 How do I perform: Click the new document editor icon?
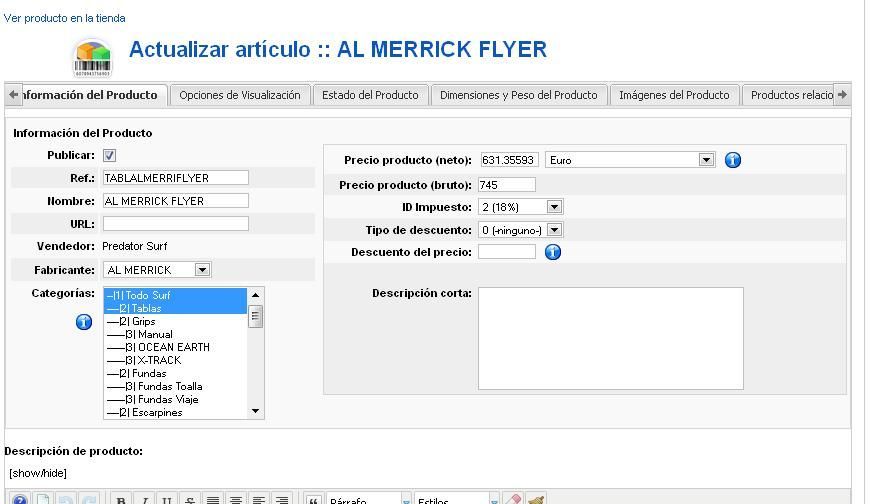[x=43, y=500]
